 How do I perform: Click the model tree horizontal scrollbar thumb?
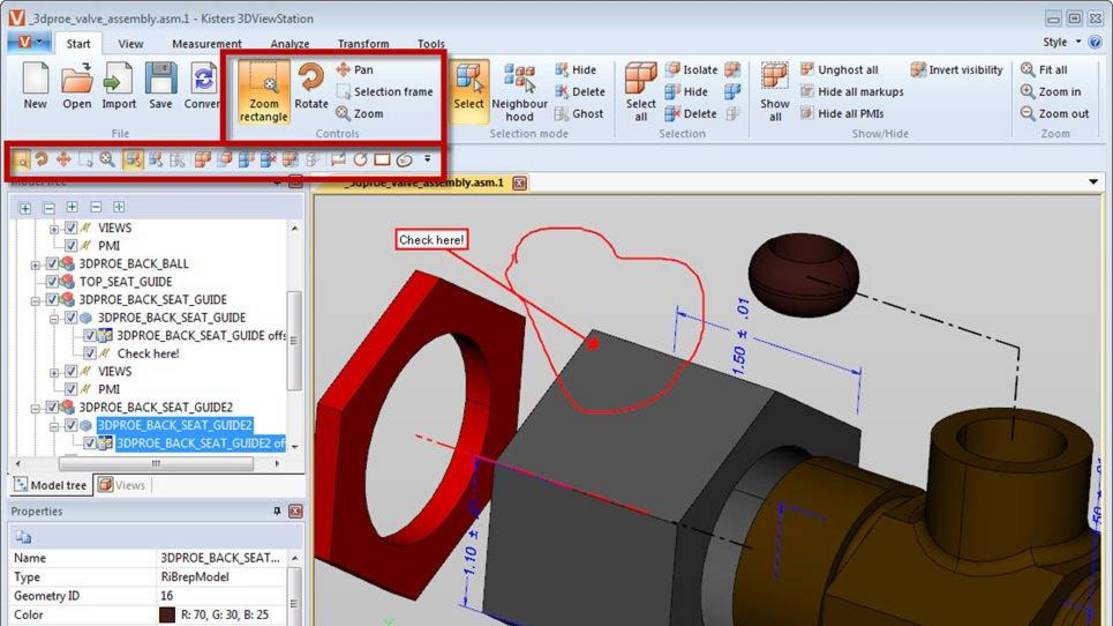pos(155,463)
